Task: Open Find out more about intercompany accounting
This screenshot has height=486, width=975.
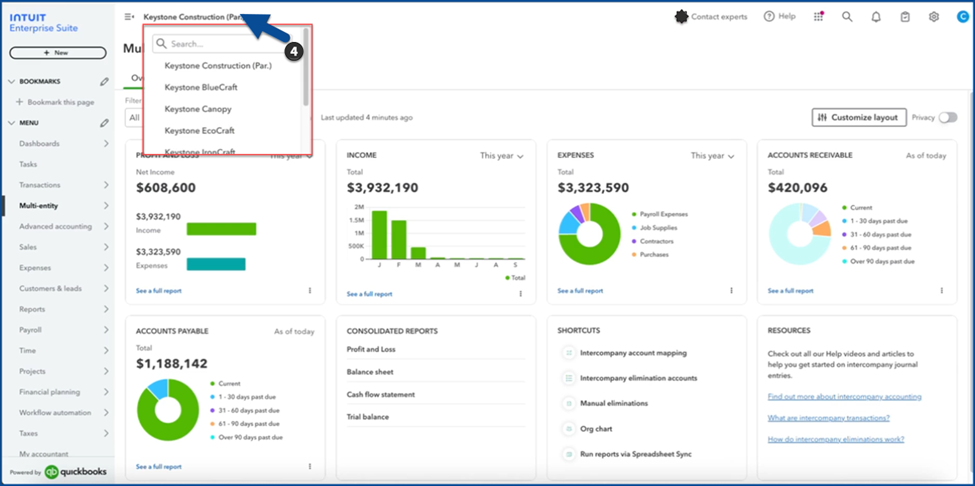Action: 844,397
